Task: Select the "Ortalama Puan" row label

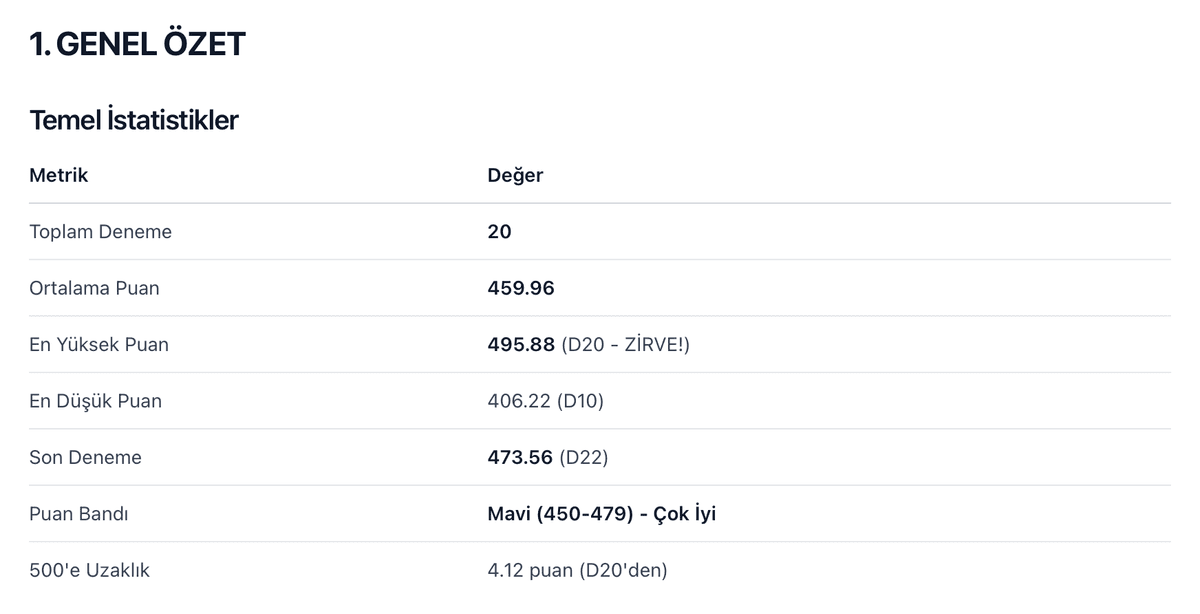Action: pos(95,289)
